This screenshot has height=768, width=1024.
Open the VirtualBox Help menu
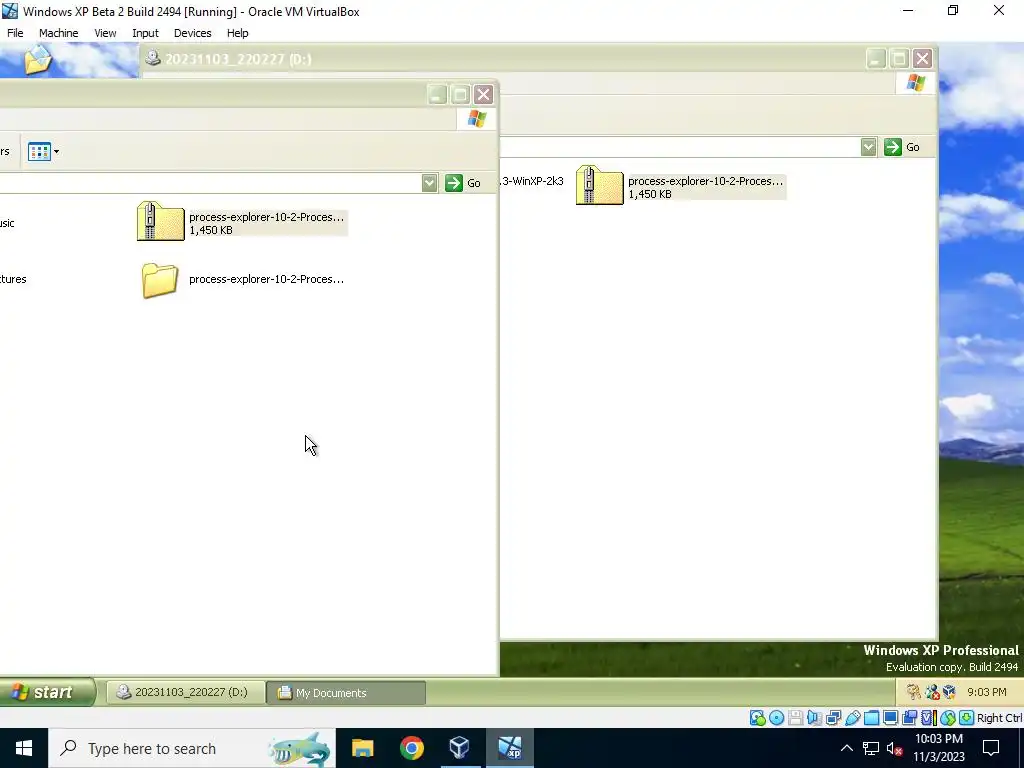pos(237,33)
